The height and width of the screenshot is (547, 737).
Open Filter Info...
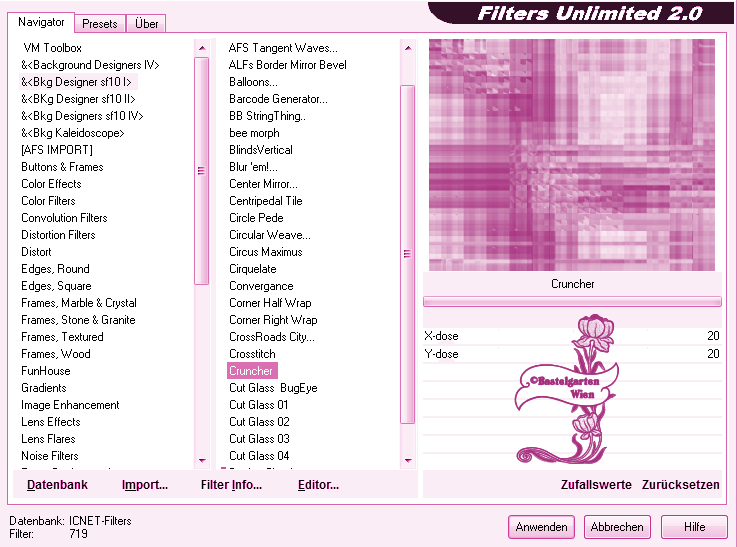(x=231, y=484)
